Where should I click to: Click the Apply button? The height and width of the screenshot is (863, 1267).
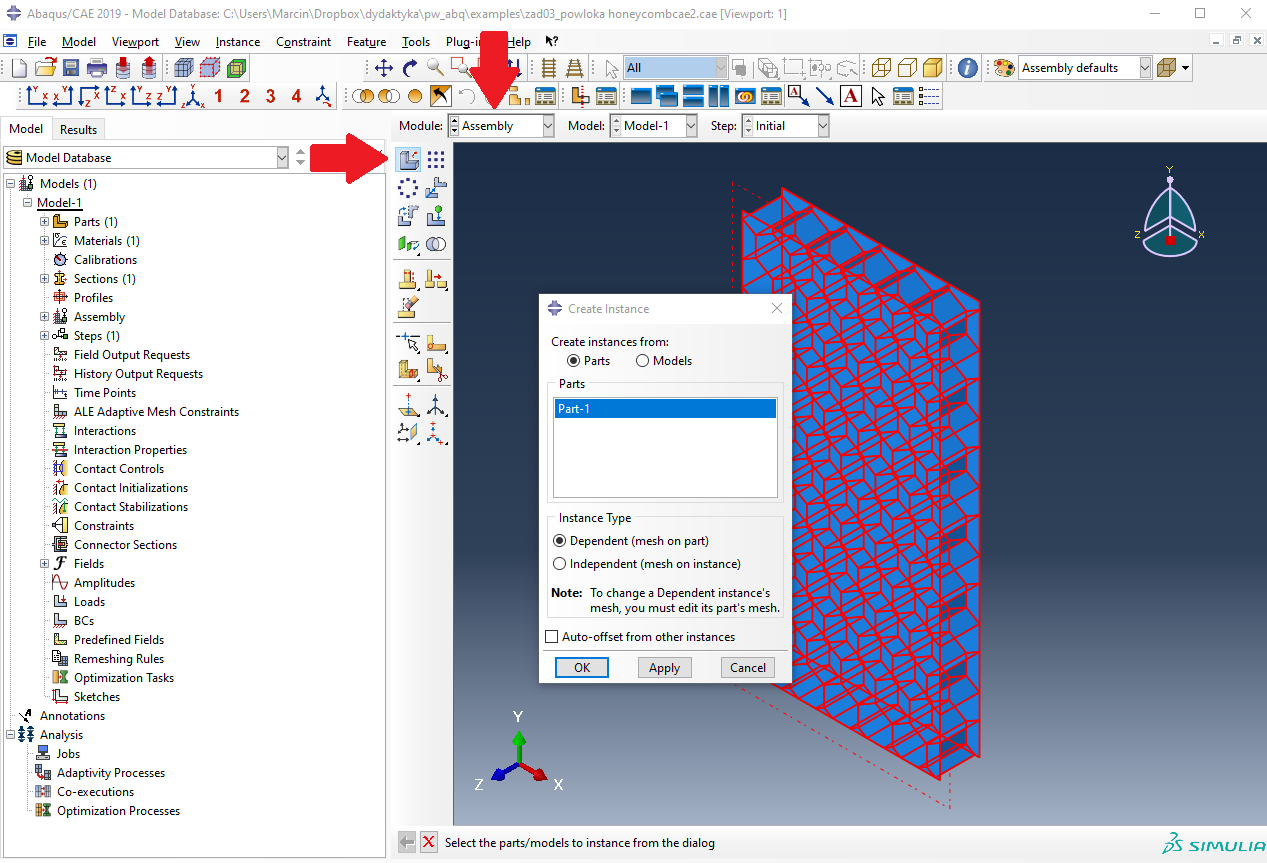click(x=664, y=668)
